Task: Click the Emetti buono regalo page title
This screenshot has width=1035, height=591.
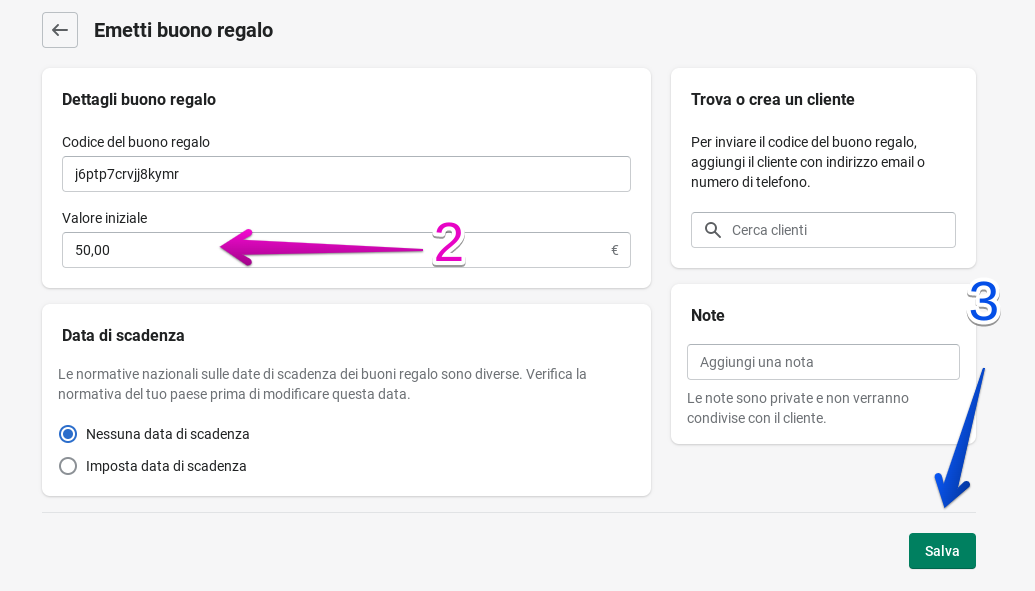Action: click(183, 30)
